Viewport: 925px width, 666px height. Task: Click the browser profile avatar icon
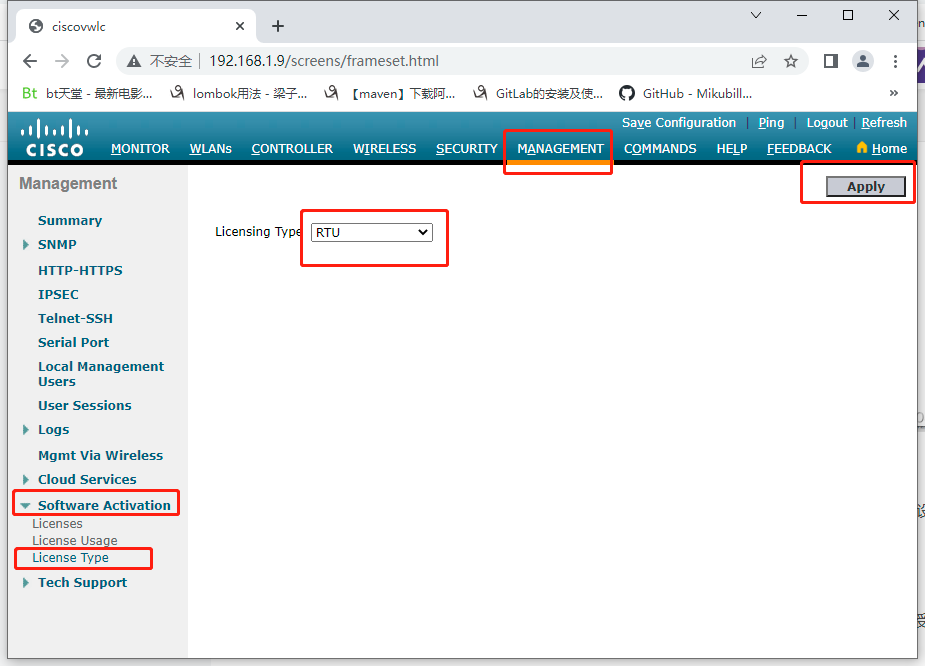862,60
